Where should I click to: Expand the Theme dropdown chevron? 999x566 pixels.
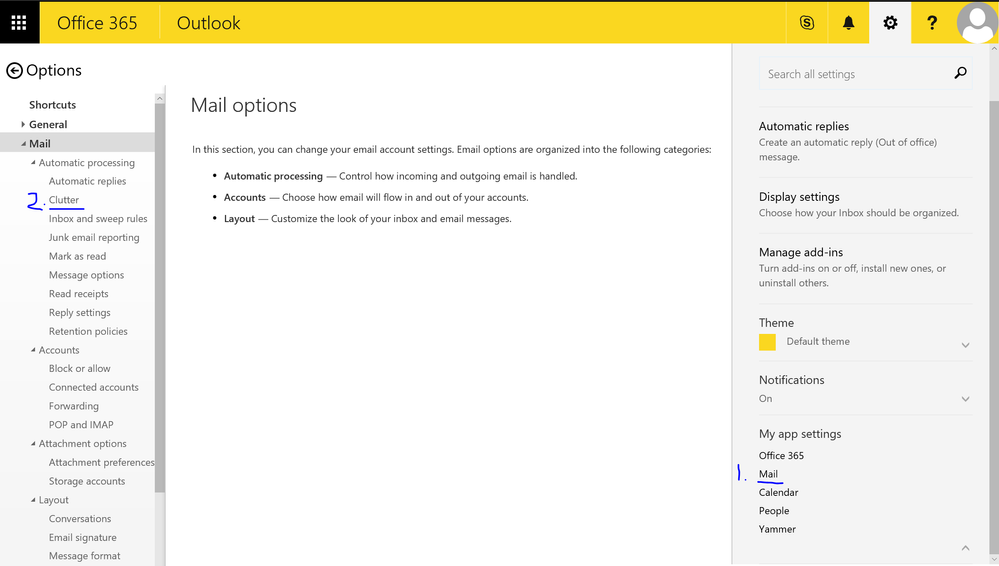pyautogui.click(x=965, y=345)
